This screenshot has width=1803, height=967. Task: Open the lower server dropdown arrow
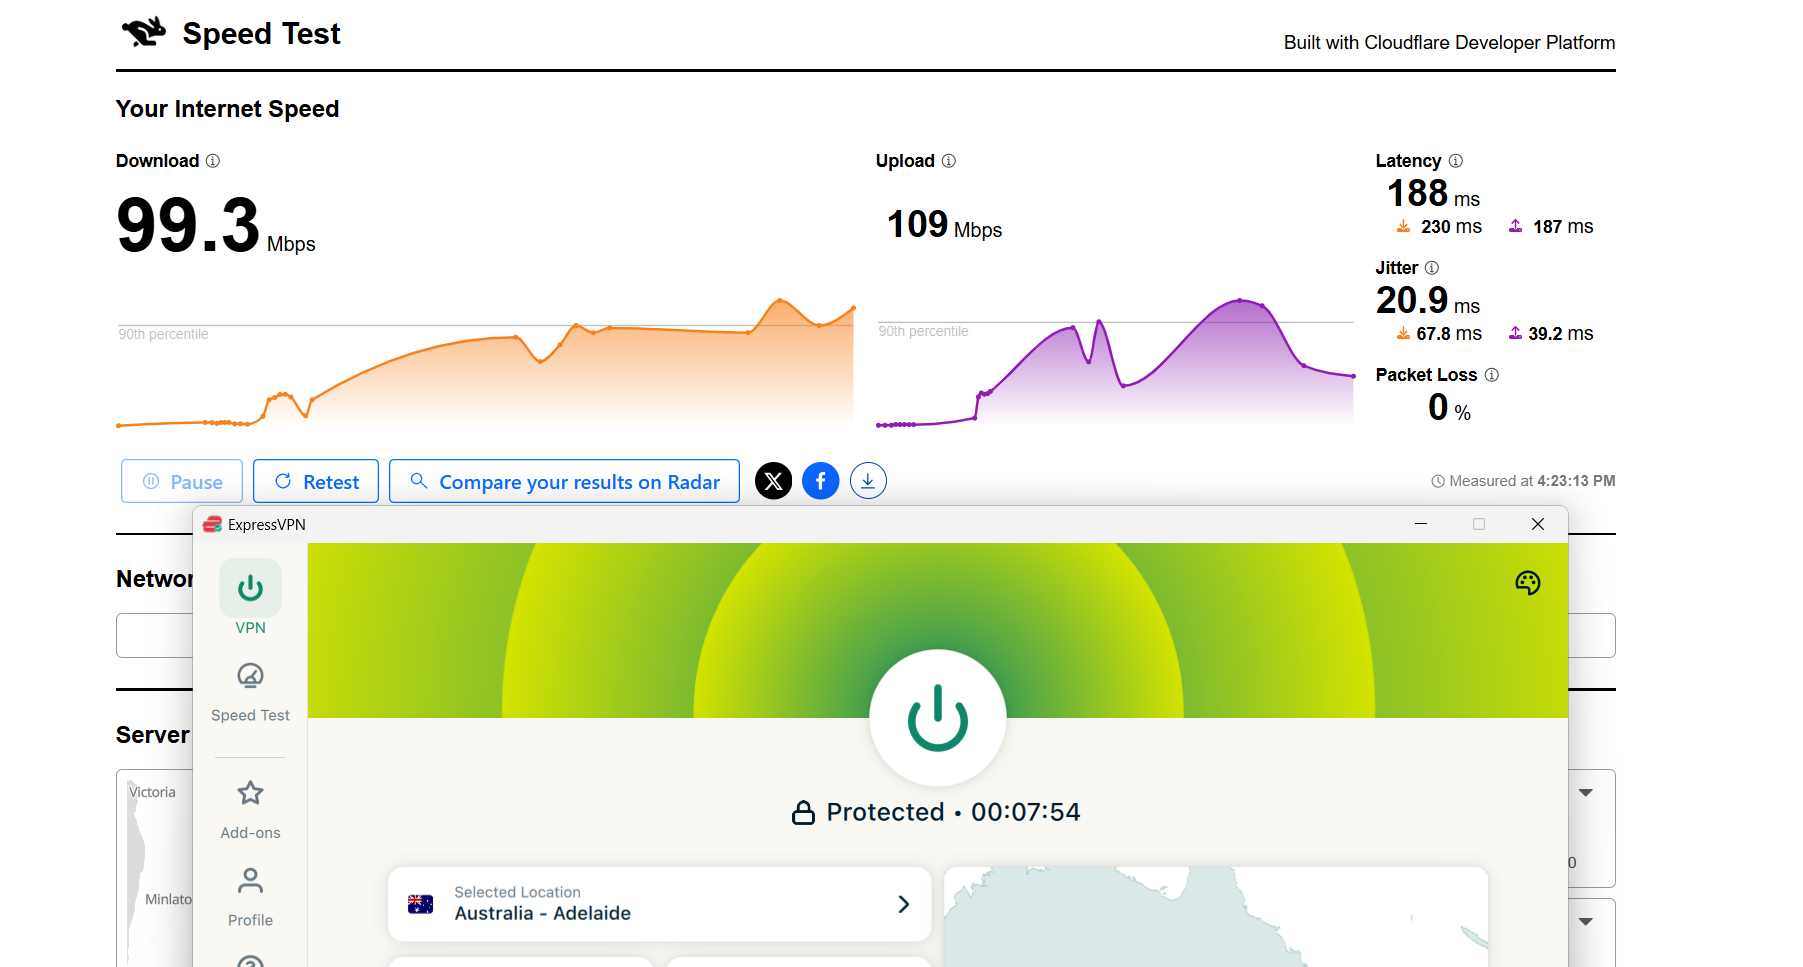pos(1586,921)
